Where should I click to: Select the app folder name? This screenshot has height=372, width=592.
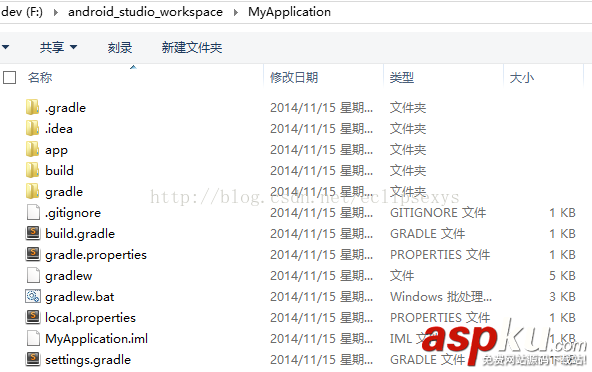tap(56, 150)
